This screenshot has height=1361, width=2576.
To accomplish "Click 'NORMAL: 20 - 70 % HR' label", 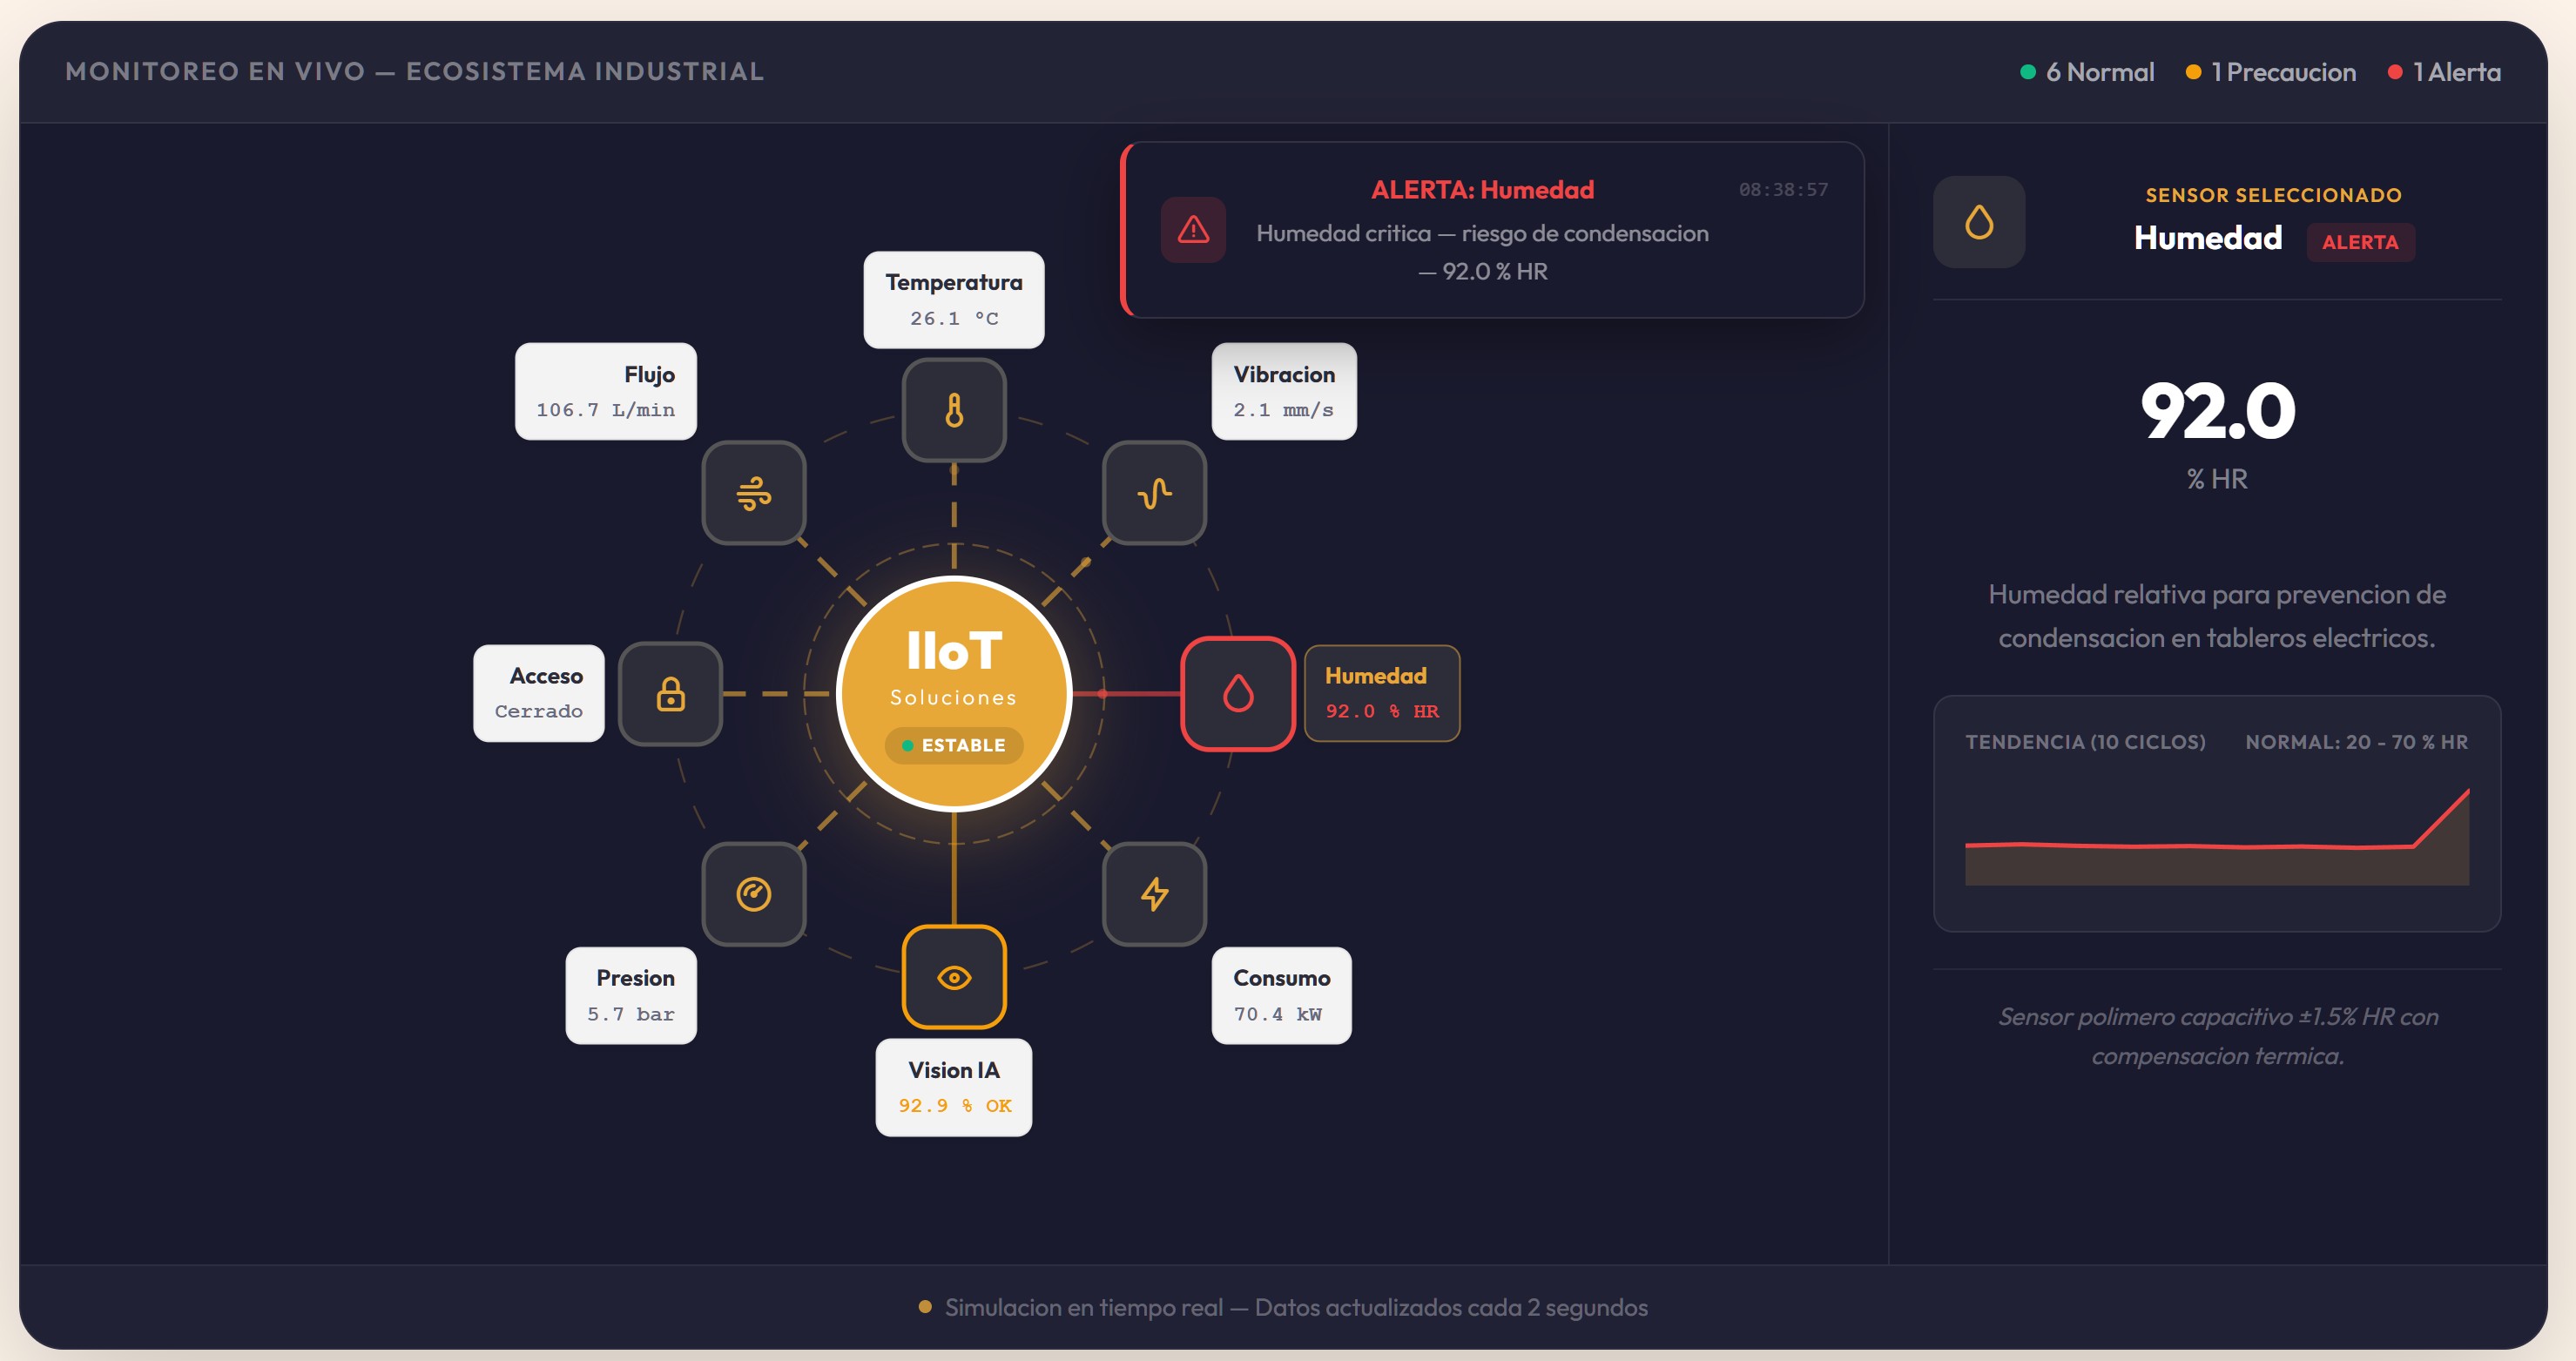I will (x=2356, y=742).
